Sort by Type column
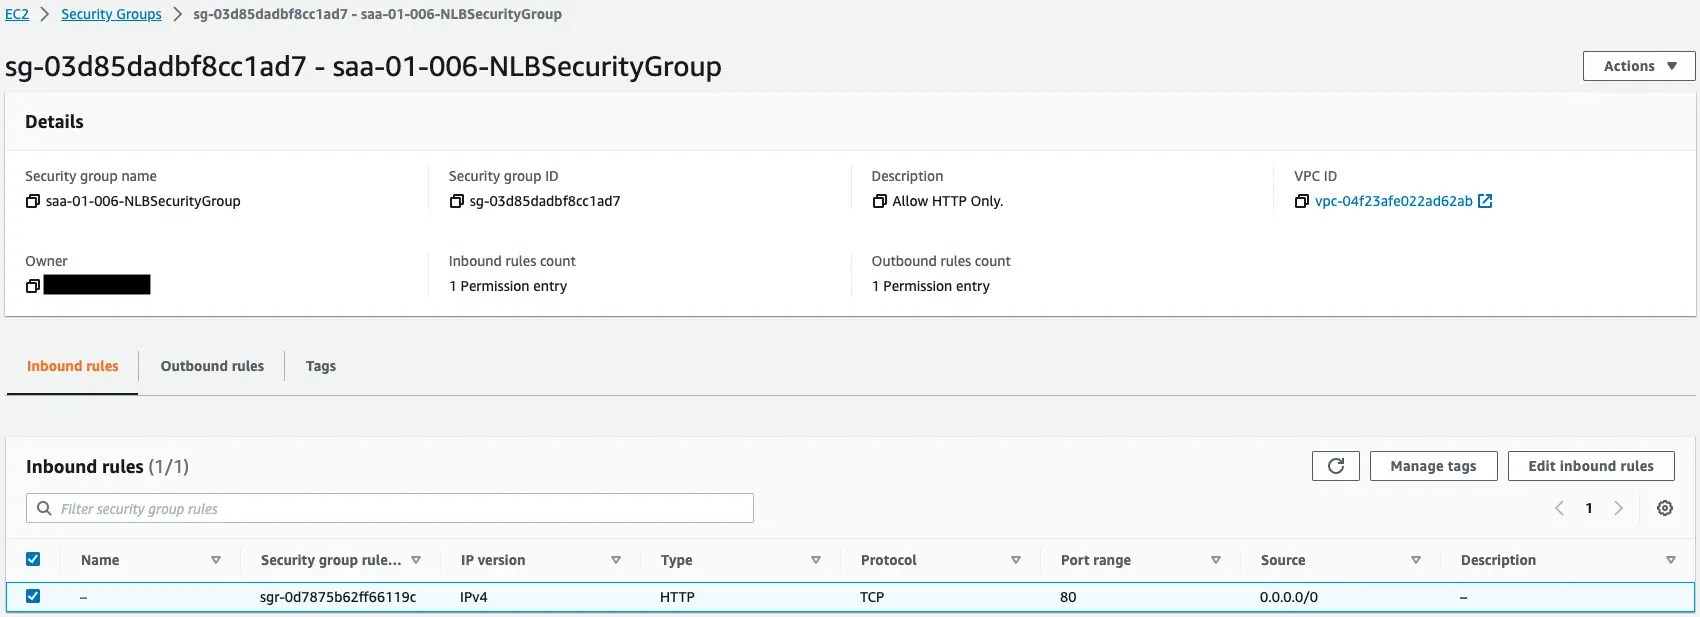The width and height of the screenshot is (1700, 617). click(x=816, y=560)
